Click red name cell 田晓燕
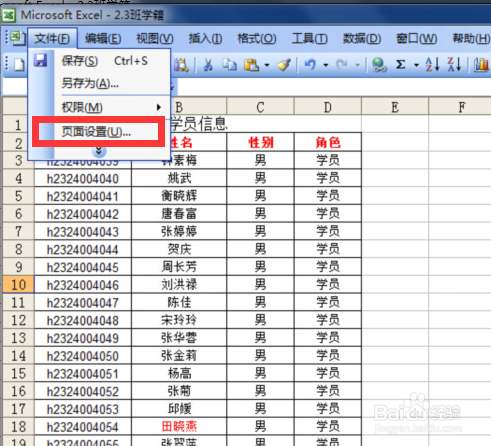The height and width of the screenshot is (446, 491). (x=179, y=427)
